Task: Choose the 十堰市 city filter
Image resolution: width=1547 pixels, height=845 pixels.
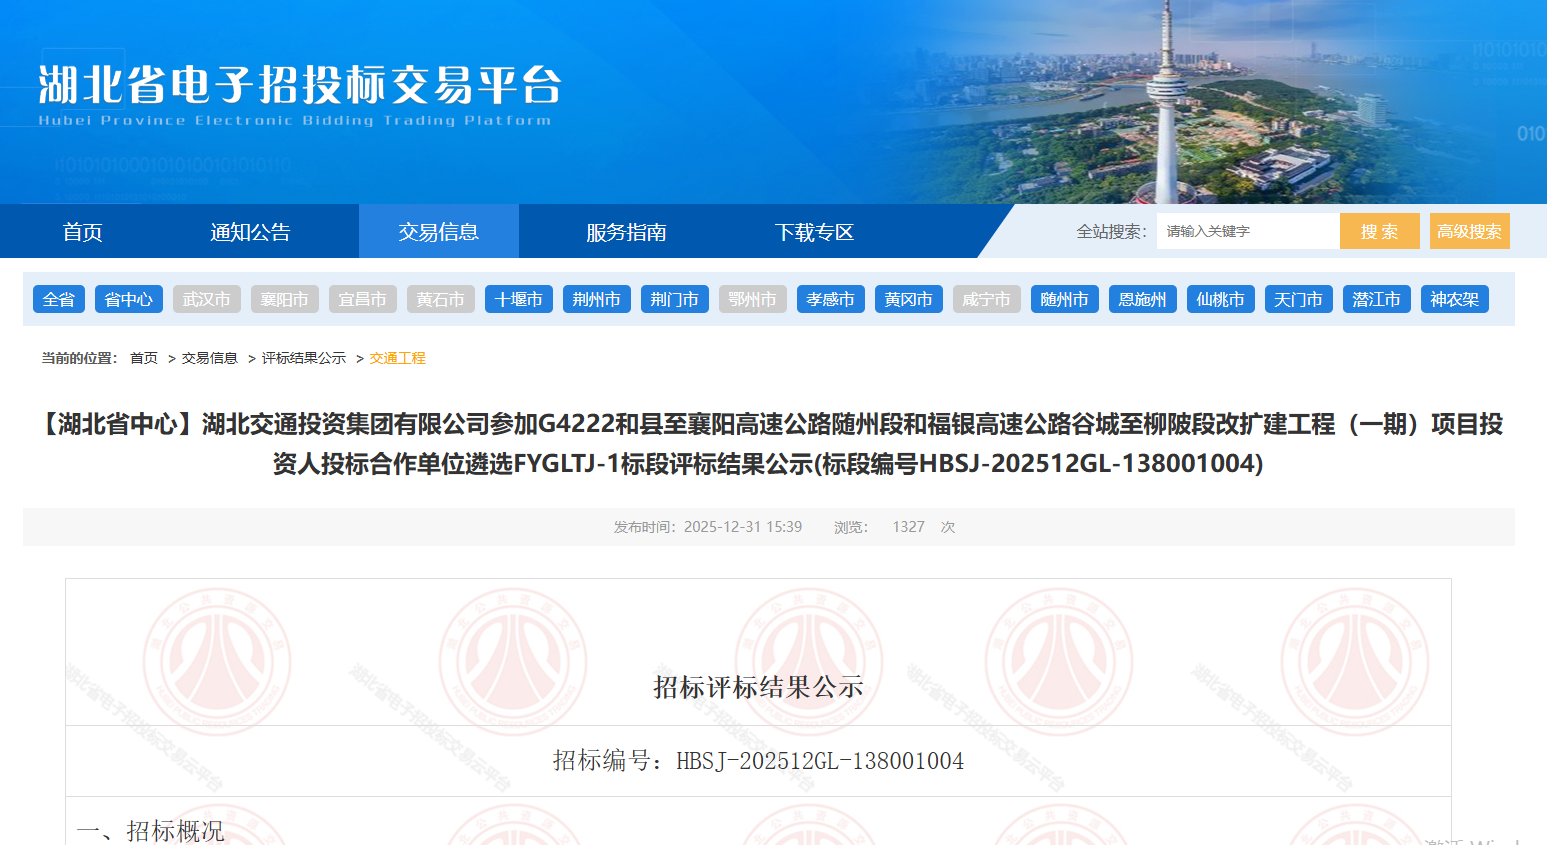Action: 519,299
